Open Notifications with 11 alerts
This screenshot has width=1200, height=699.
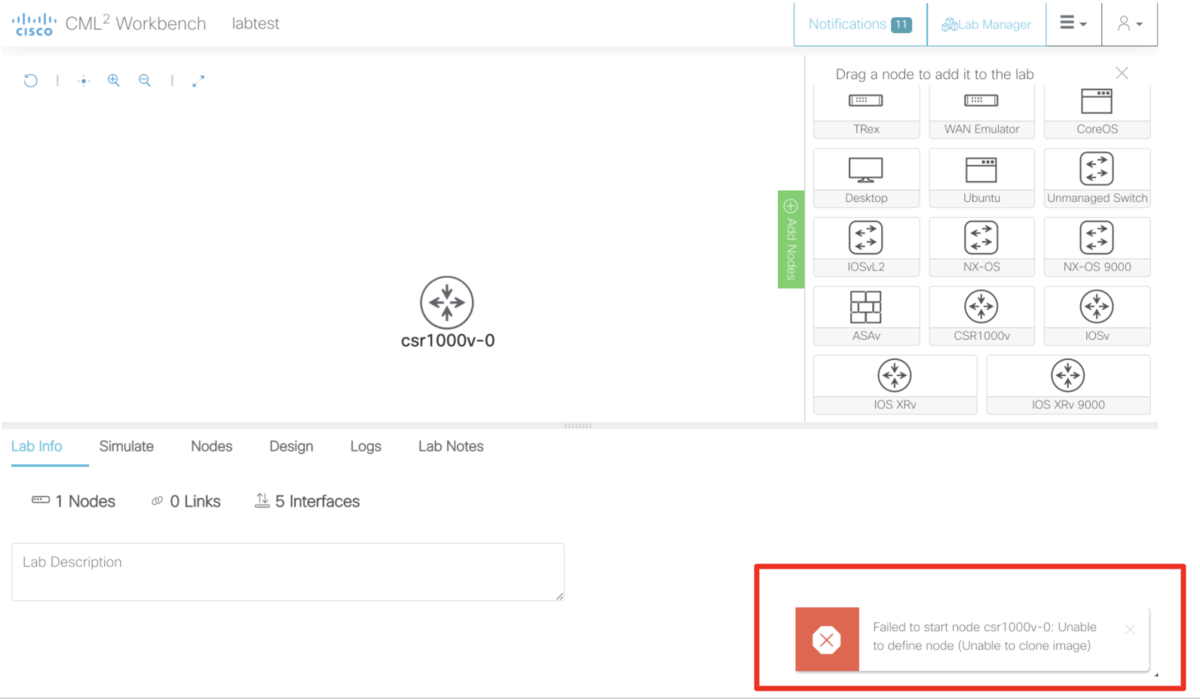[x=860, y=24]
